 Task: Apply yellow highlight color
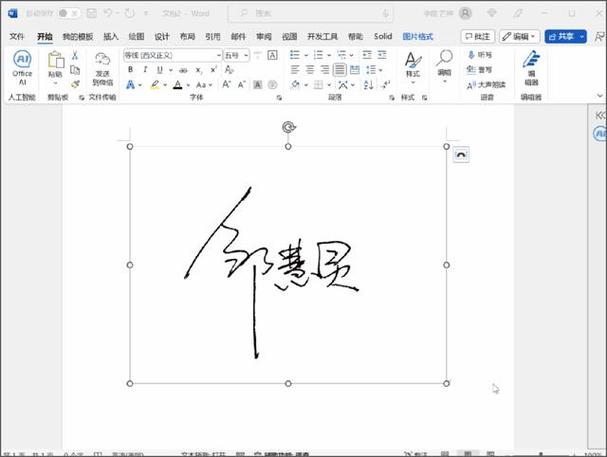(x=155, y=85)
